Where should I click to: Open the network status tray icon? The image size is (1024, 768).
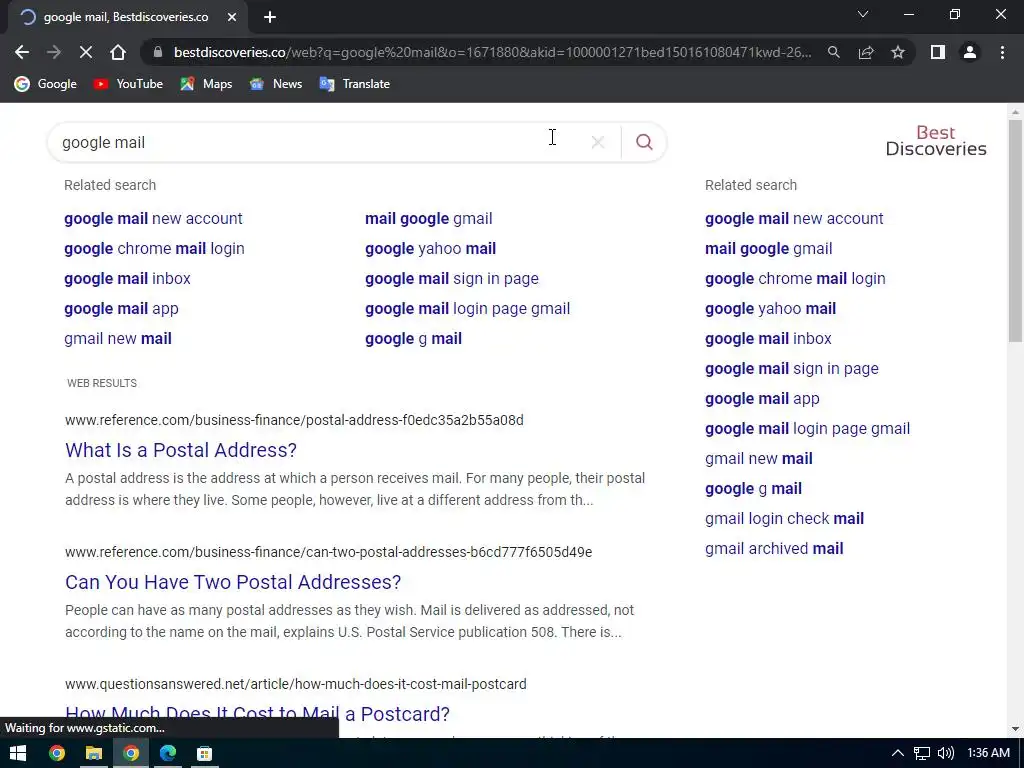[921, 753]
